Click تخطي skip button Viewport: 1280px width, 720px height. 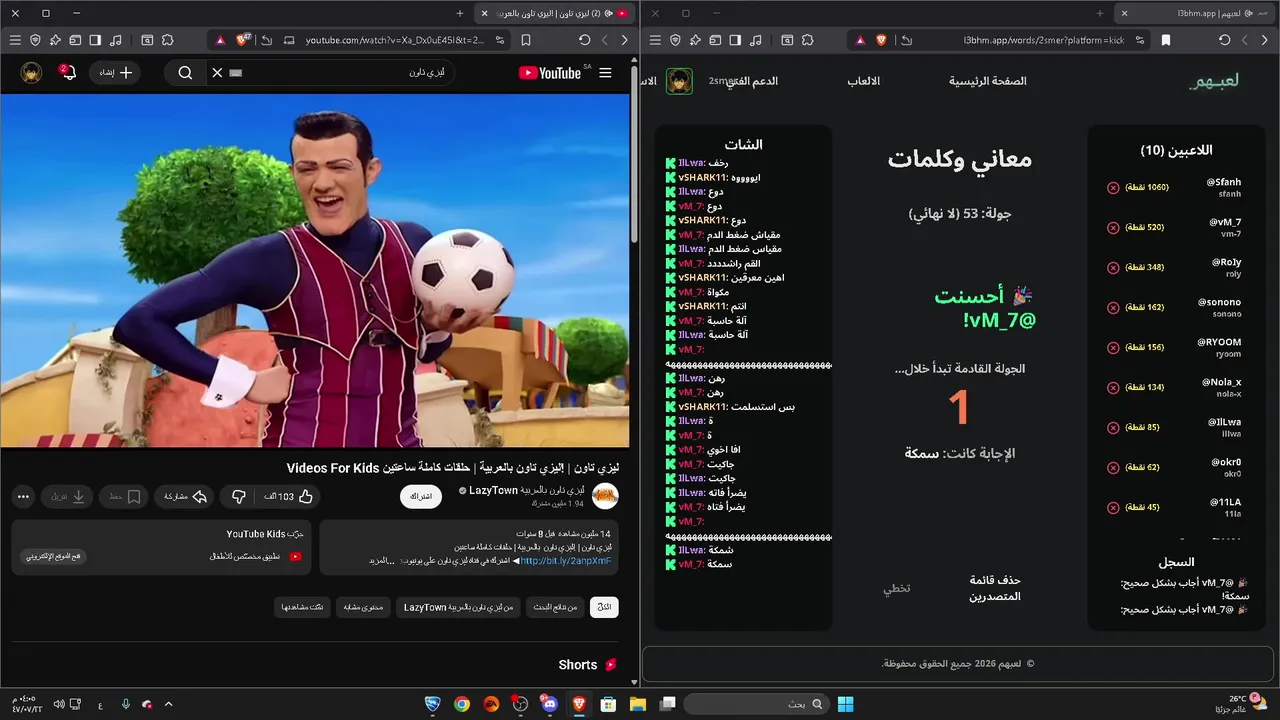click(897, 588)
